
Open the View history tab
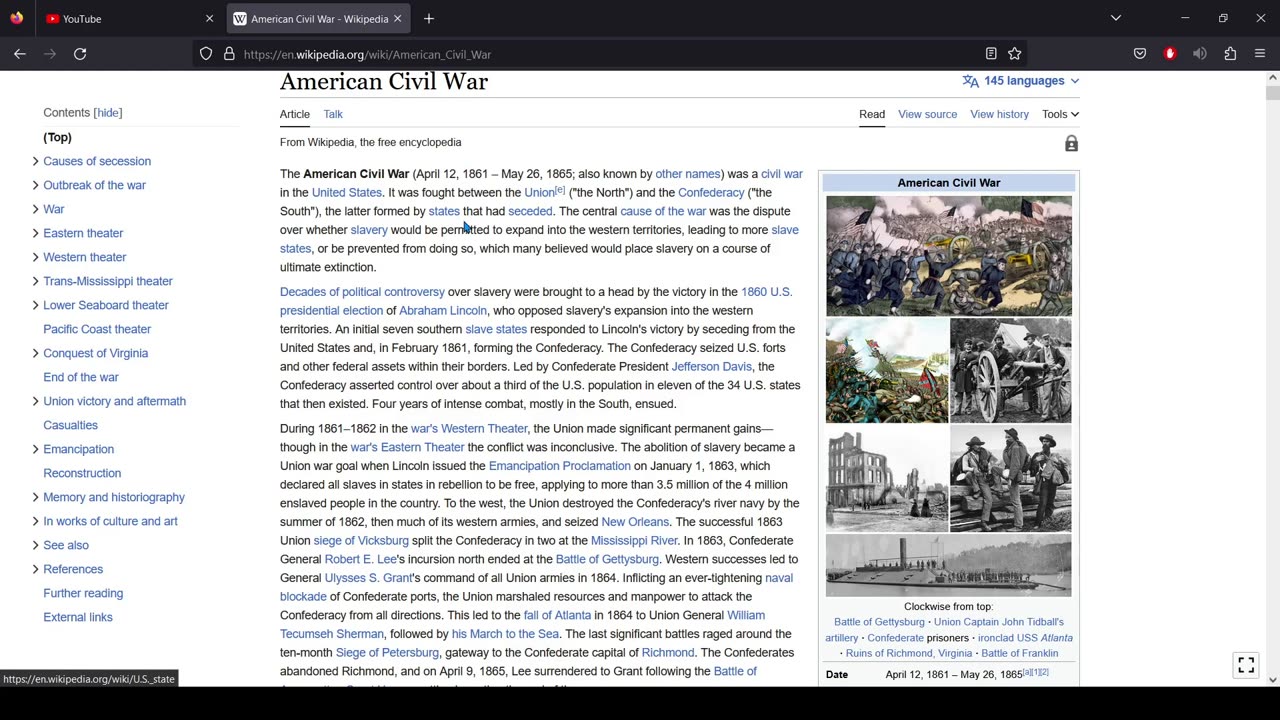pos(999,114)
